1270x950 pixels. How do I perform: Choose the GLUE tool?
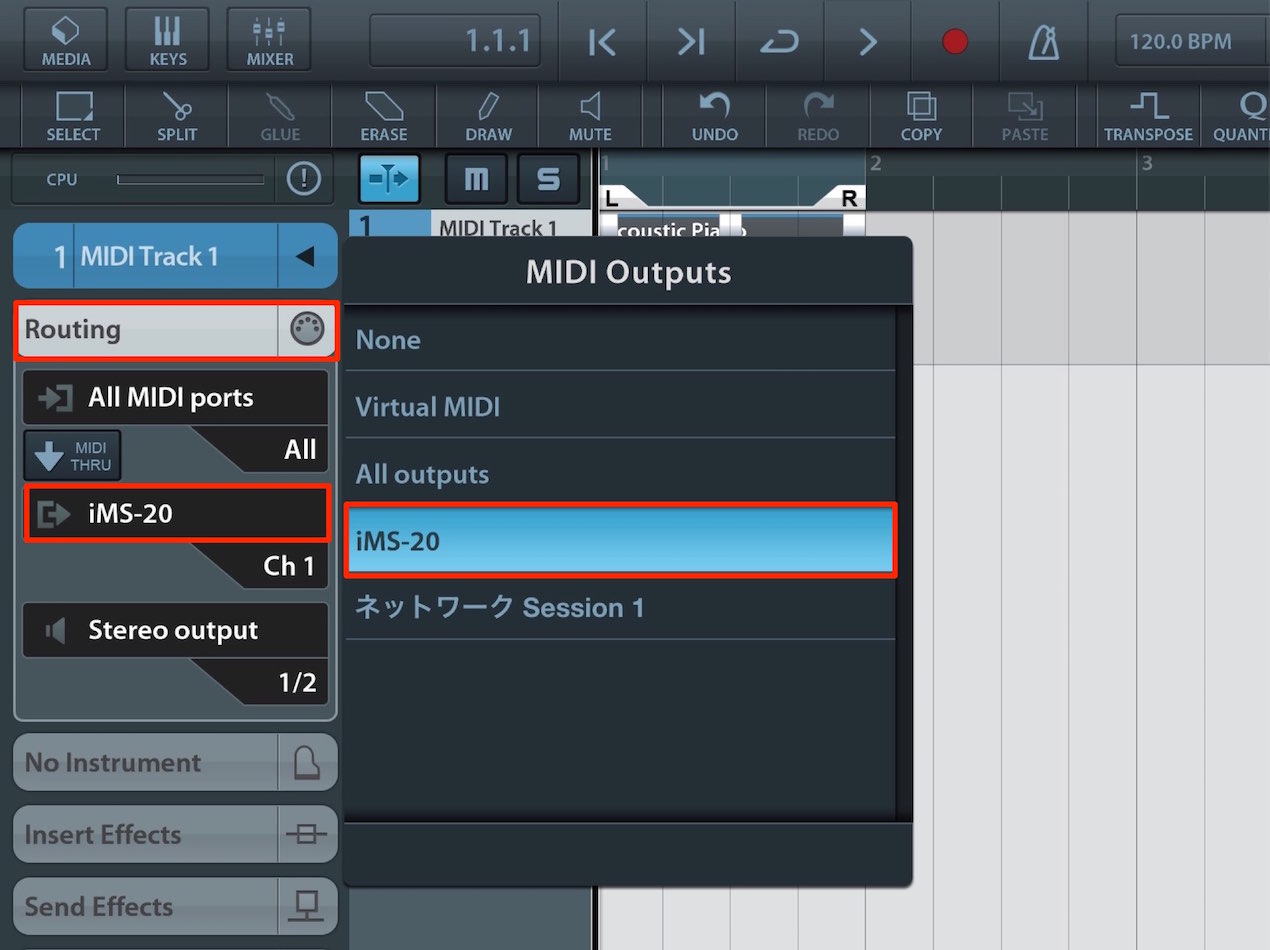[280, 116]
